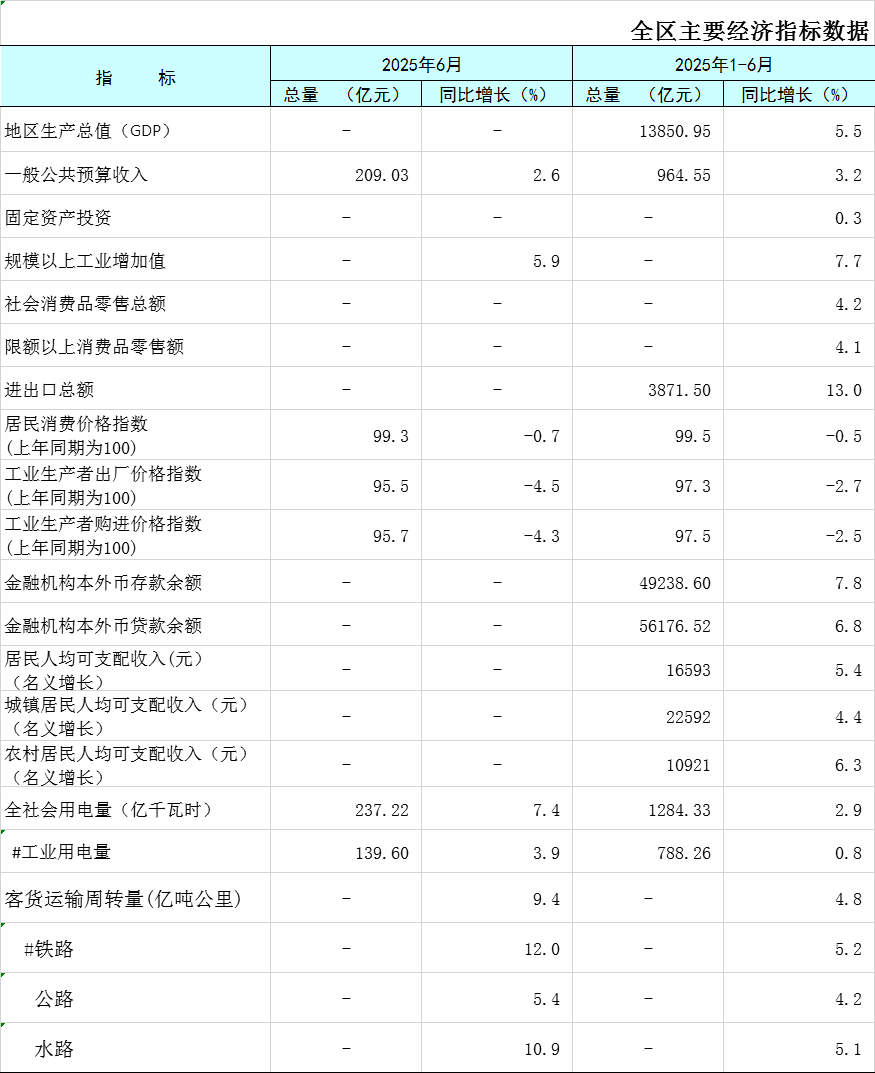Select the deposit balance cell 49238.60
The width and height of the screenshot is (875, 1073).
677,583
